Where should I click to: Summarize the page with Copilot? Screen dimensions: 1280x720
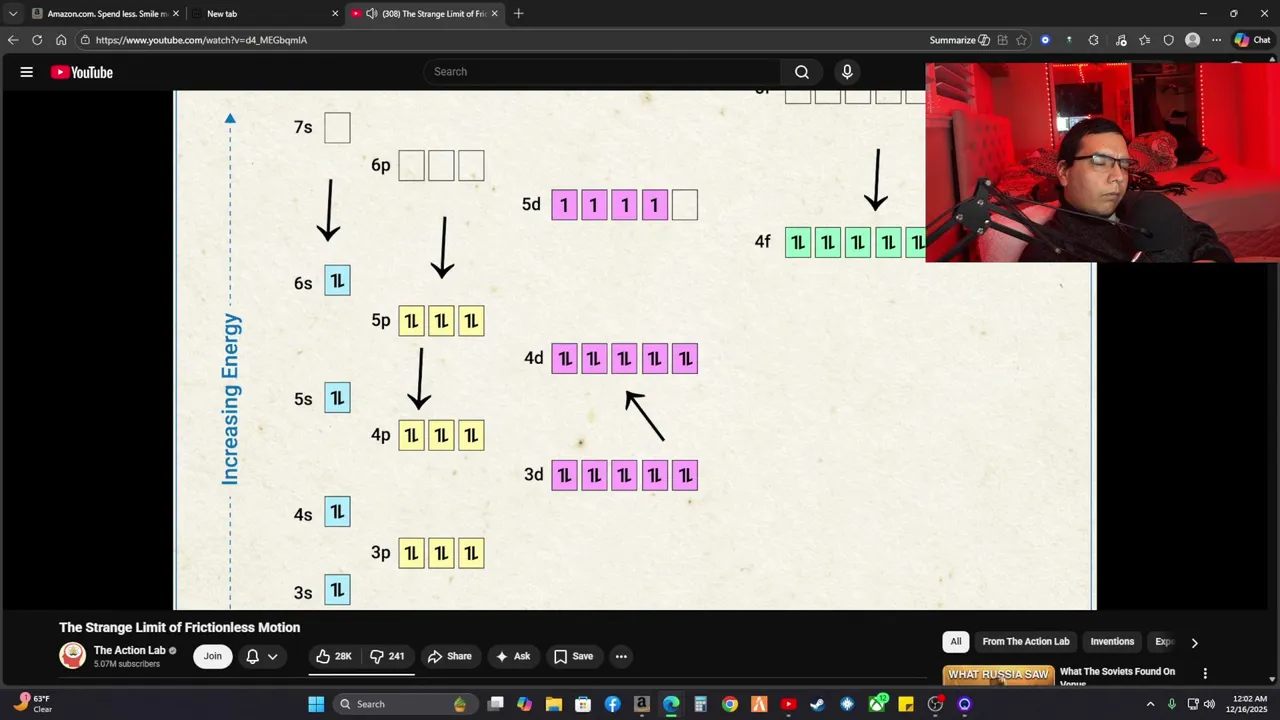(x=959, y=40)
